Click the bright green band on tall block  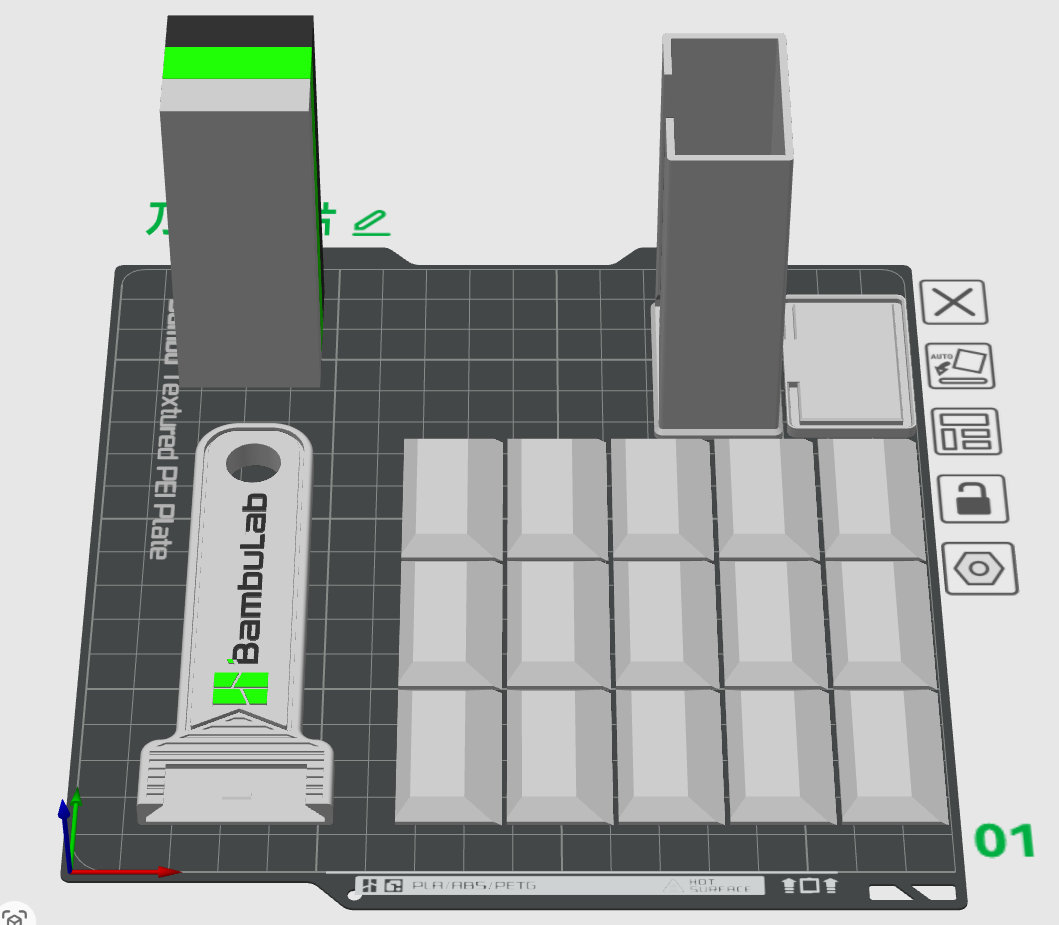pos(238,63)
